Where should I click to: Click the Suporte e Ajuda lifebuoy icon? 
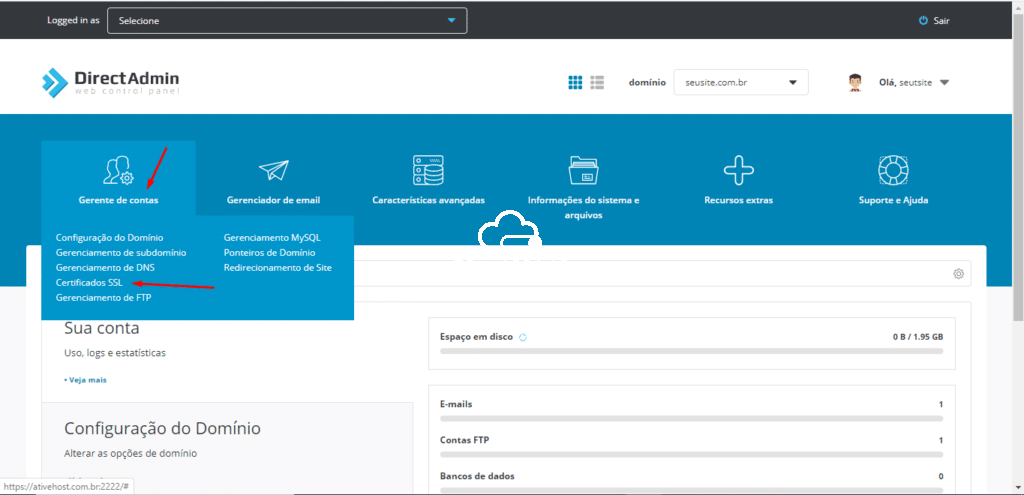[892, 170]
